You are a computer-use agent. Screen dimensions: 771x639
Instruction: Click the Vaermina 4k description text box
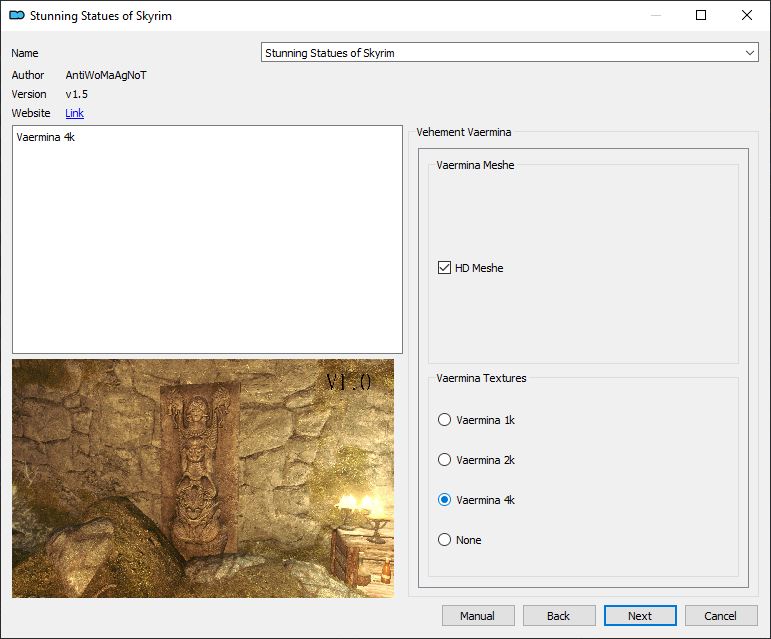[x=208, y=239]
